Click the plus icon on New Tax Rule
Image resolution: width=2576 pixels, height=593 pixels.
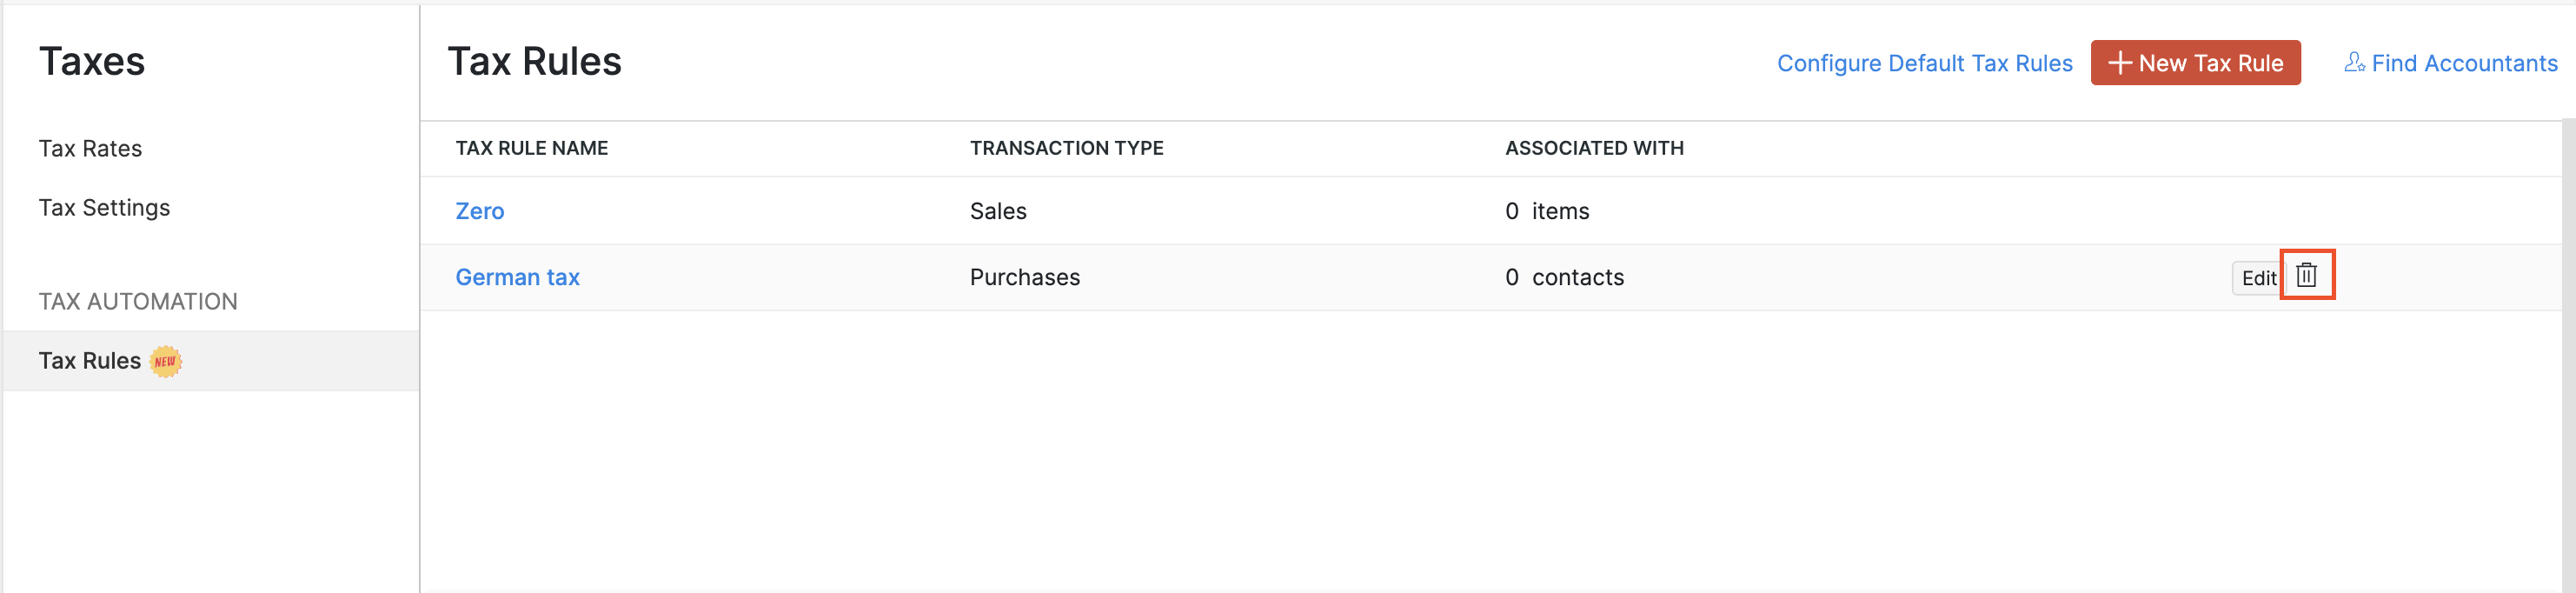click(2119, 63)
